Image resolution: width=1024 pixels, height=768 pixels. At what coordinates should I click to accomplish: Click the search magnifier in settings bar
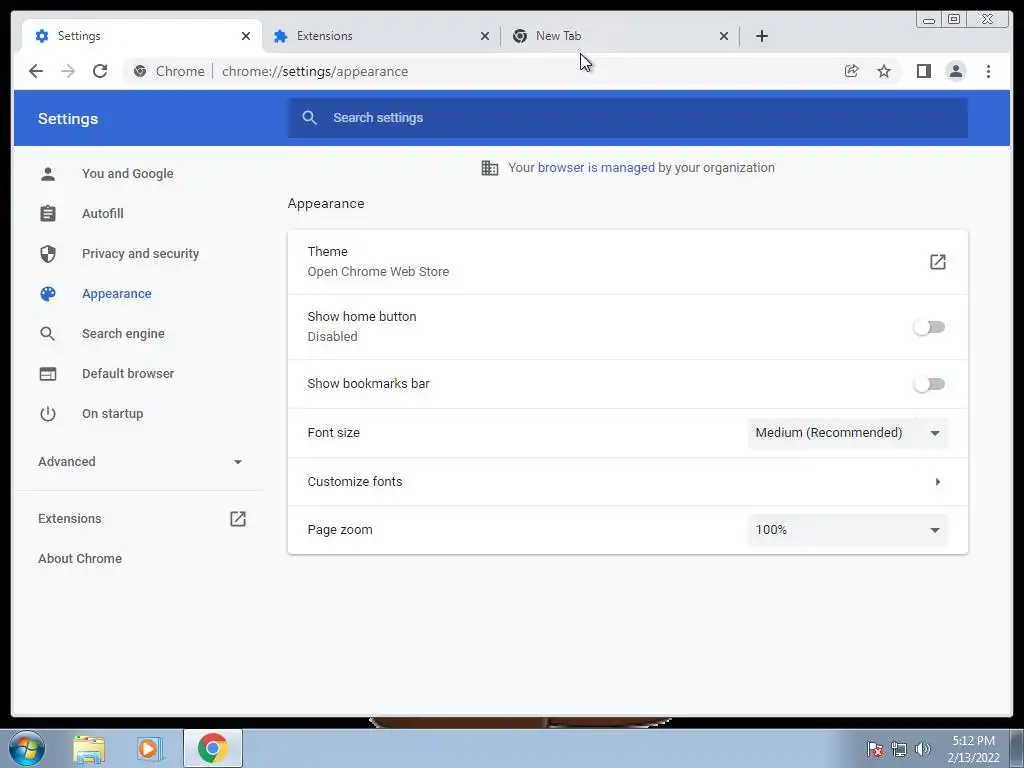click(310, 118)
